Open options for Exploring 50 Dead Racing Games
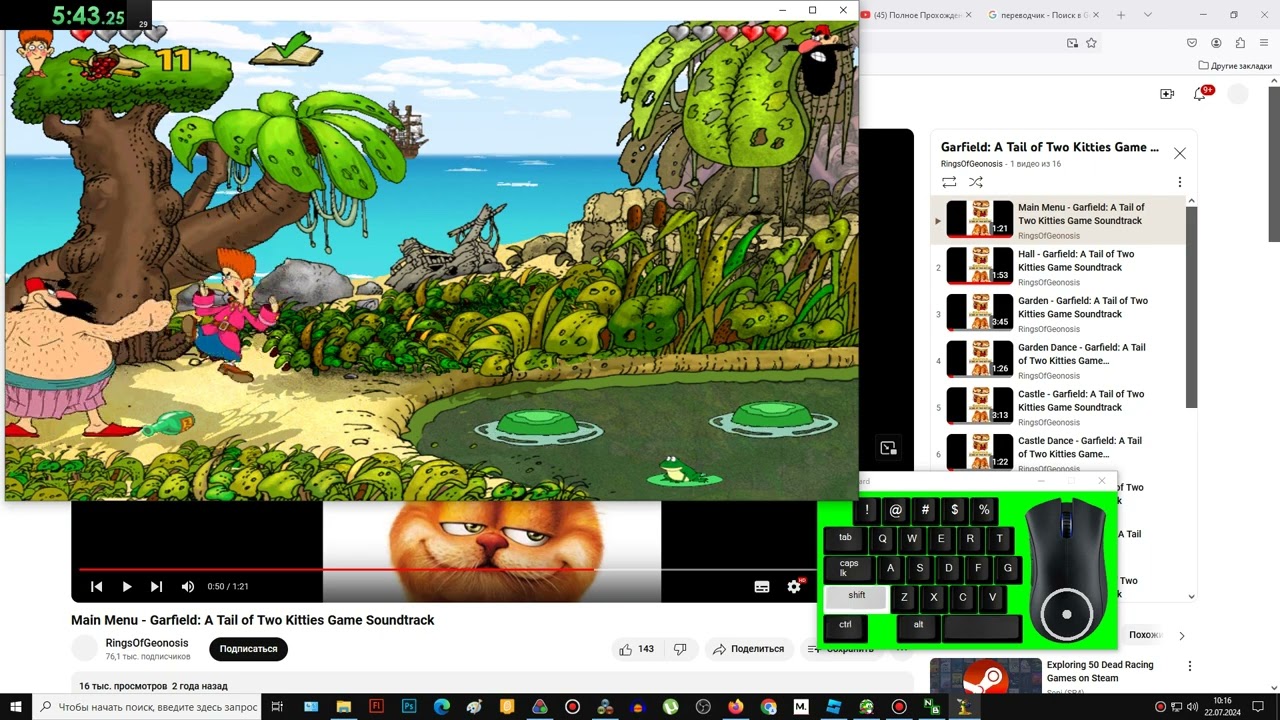This screenshot has height=720, width=1280. [1190, 666]
